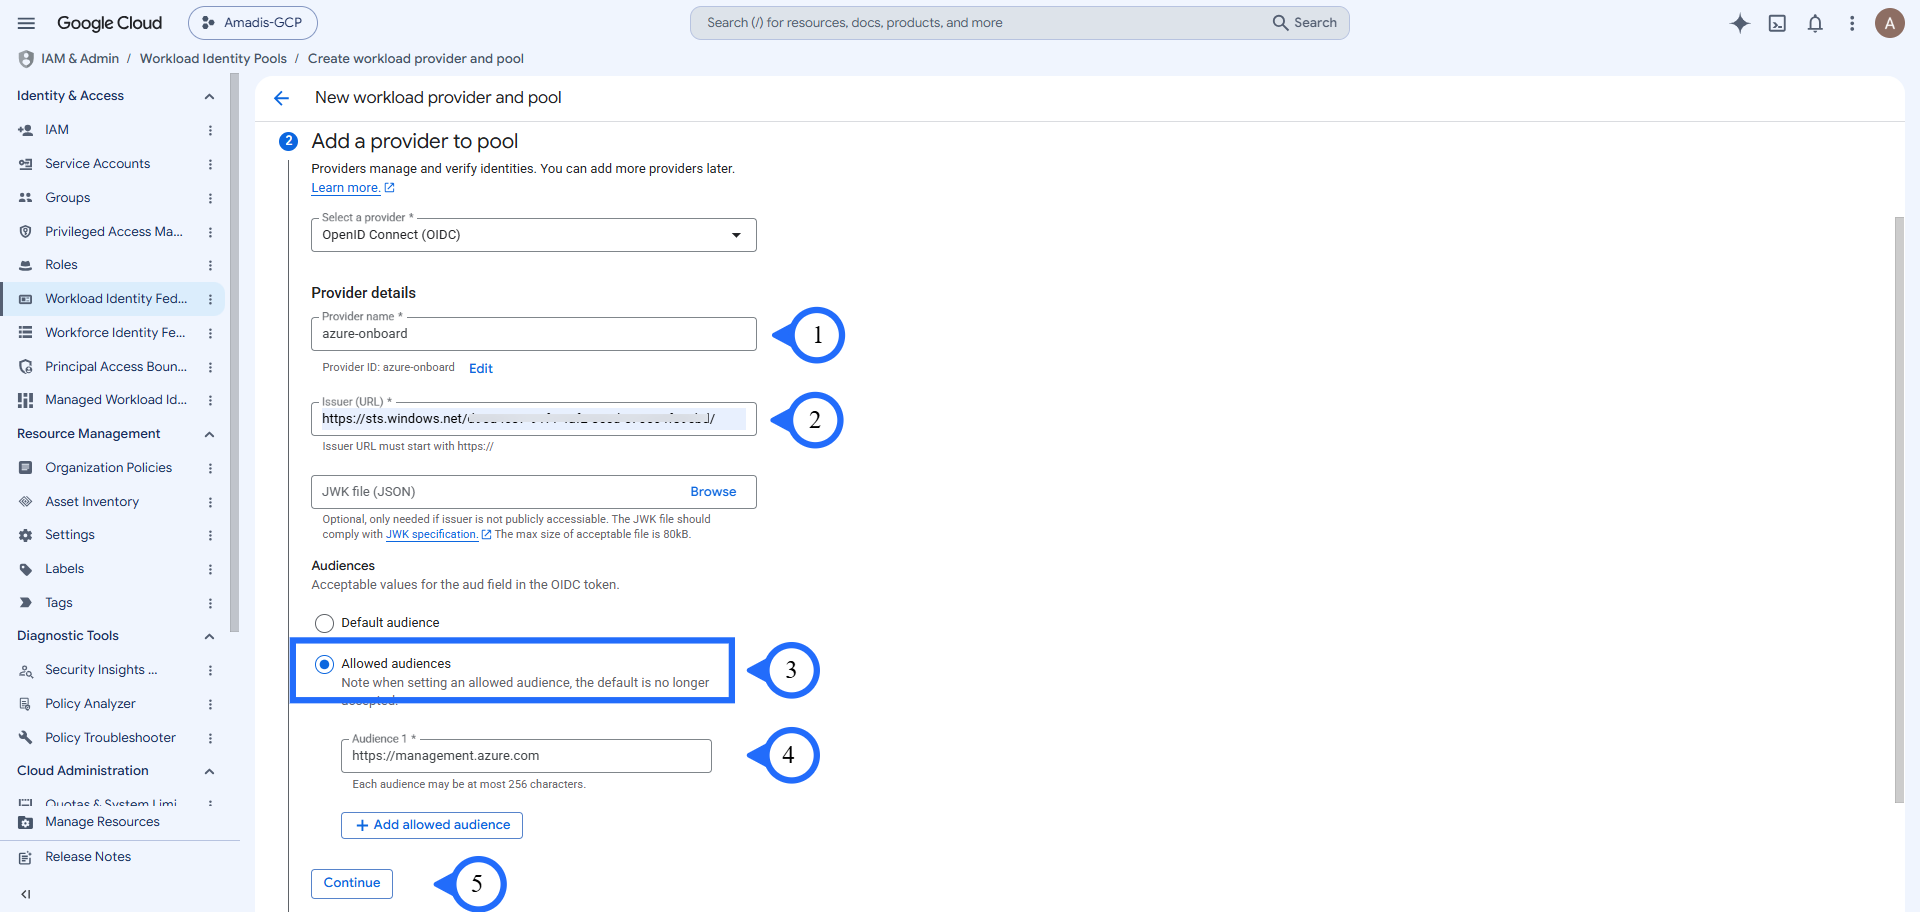The height and width of the screenshot is (912, 1920).
Task: Open notifications bell
Action: 1815,23
